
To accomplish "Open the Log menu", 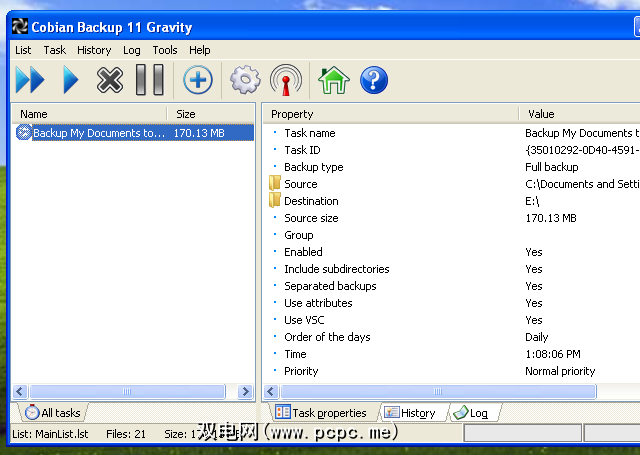I will (x=132, y=50).
